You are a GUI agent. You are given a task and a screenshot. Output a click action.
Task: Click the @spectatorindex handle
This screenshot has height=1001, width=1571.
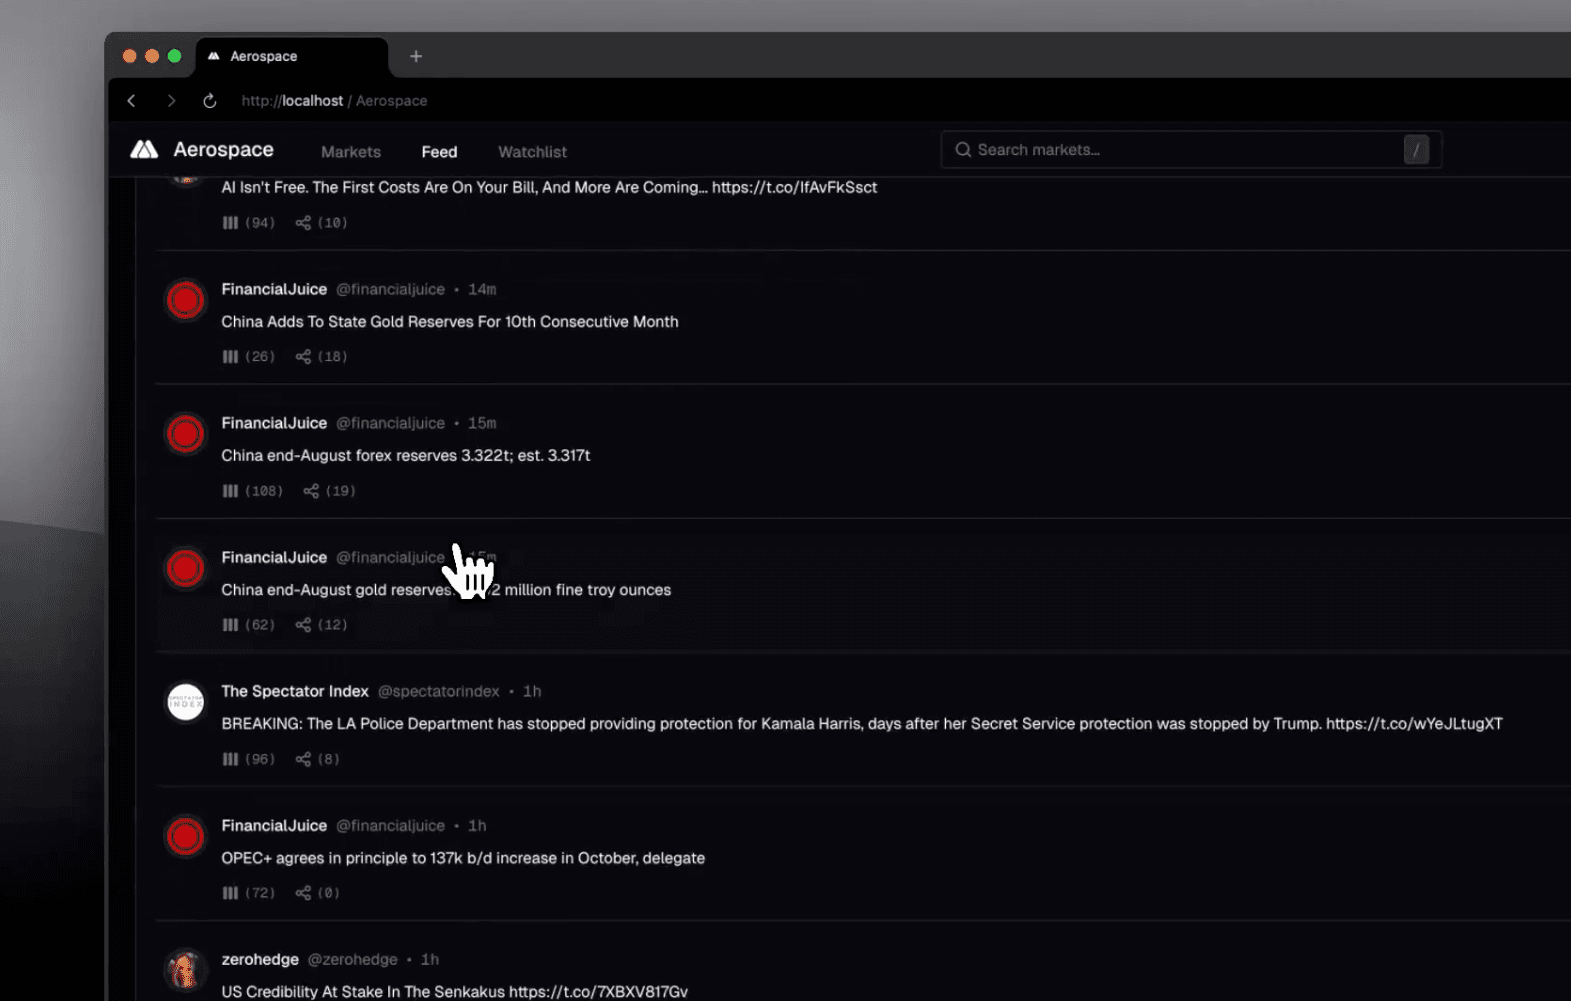438,691
